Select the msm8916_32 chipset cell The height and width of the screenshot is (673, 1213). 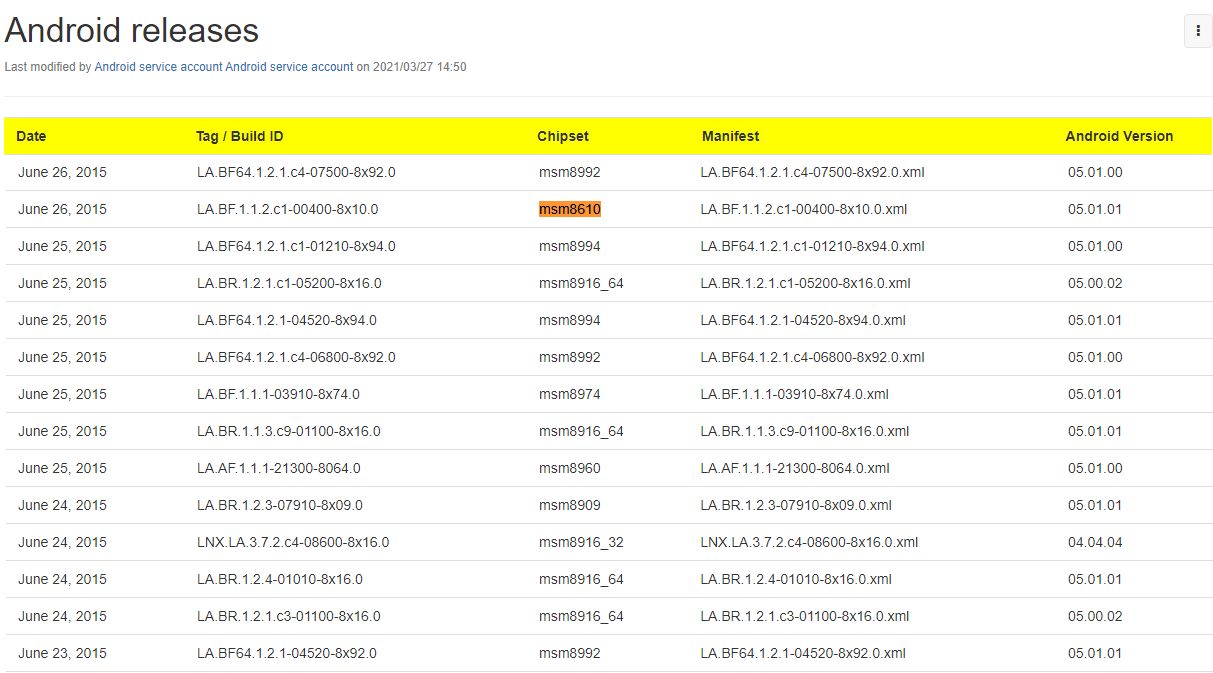[x=581, y=542]
